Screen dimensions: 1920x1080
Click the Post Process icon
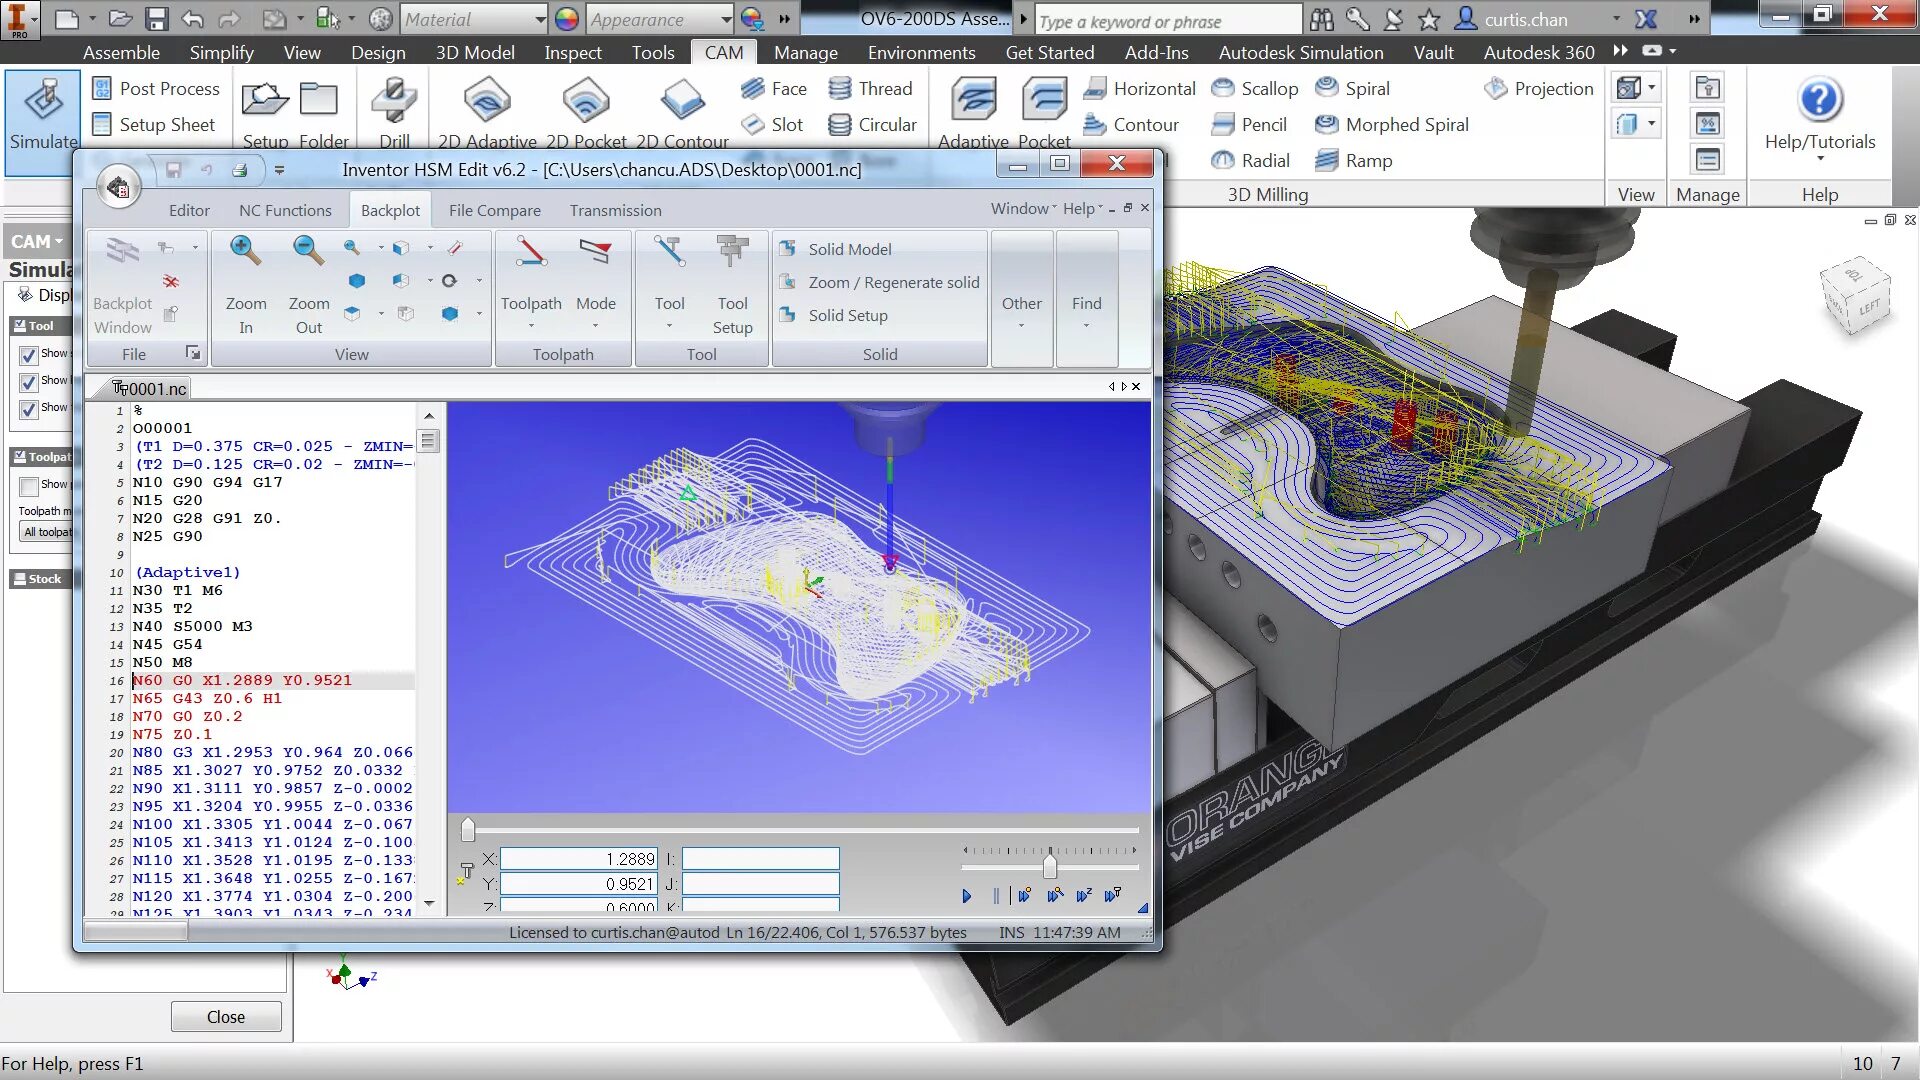coord(102,88)
